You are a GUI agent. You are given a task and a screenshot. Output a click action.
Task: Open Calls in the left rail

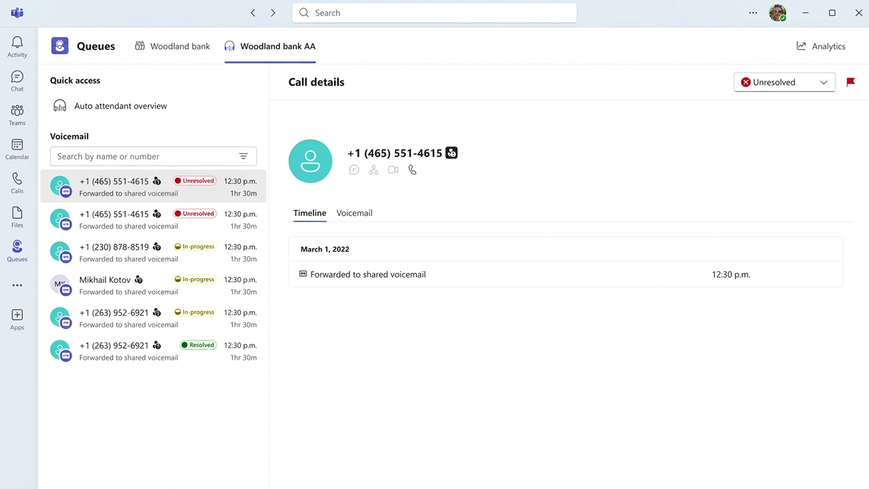pyautogui.click(x=17, y=183)
